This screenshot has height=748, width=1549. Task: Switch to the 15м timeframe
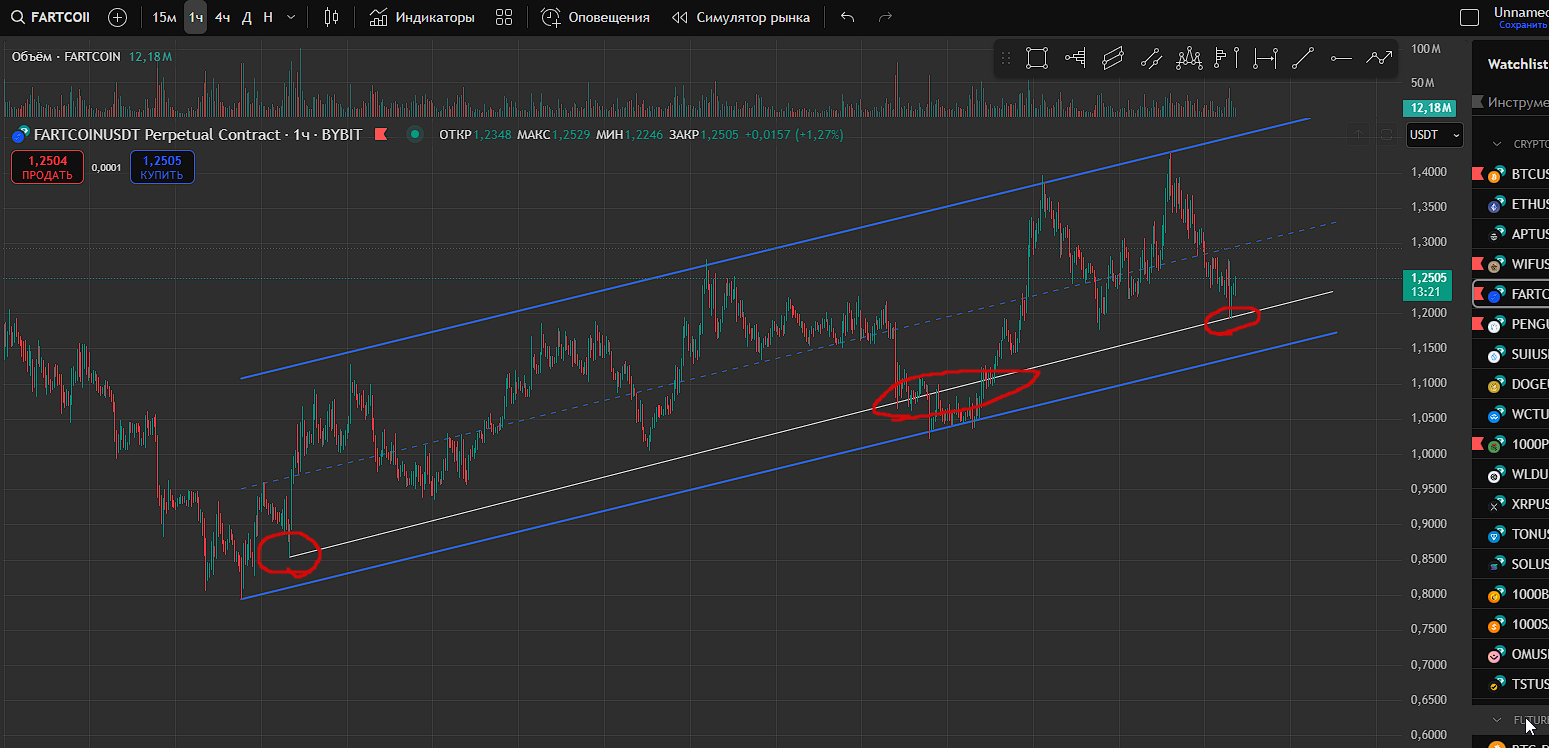164,17
